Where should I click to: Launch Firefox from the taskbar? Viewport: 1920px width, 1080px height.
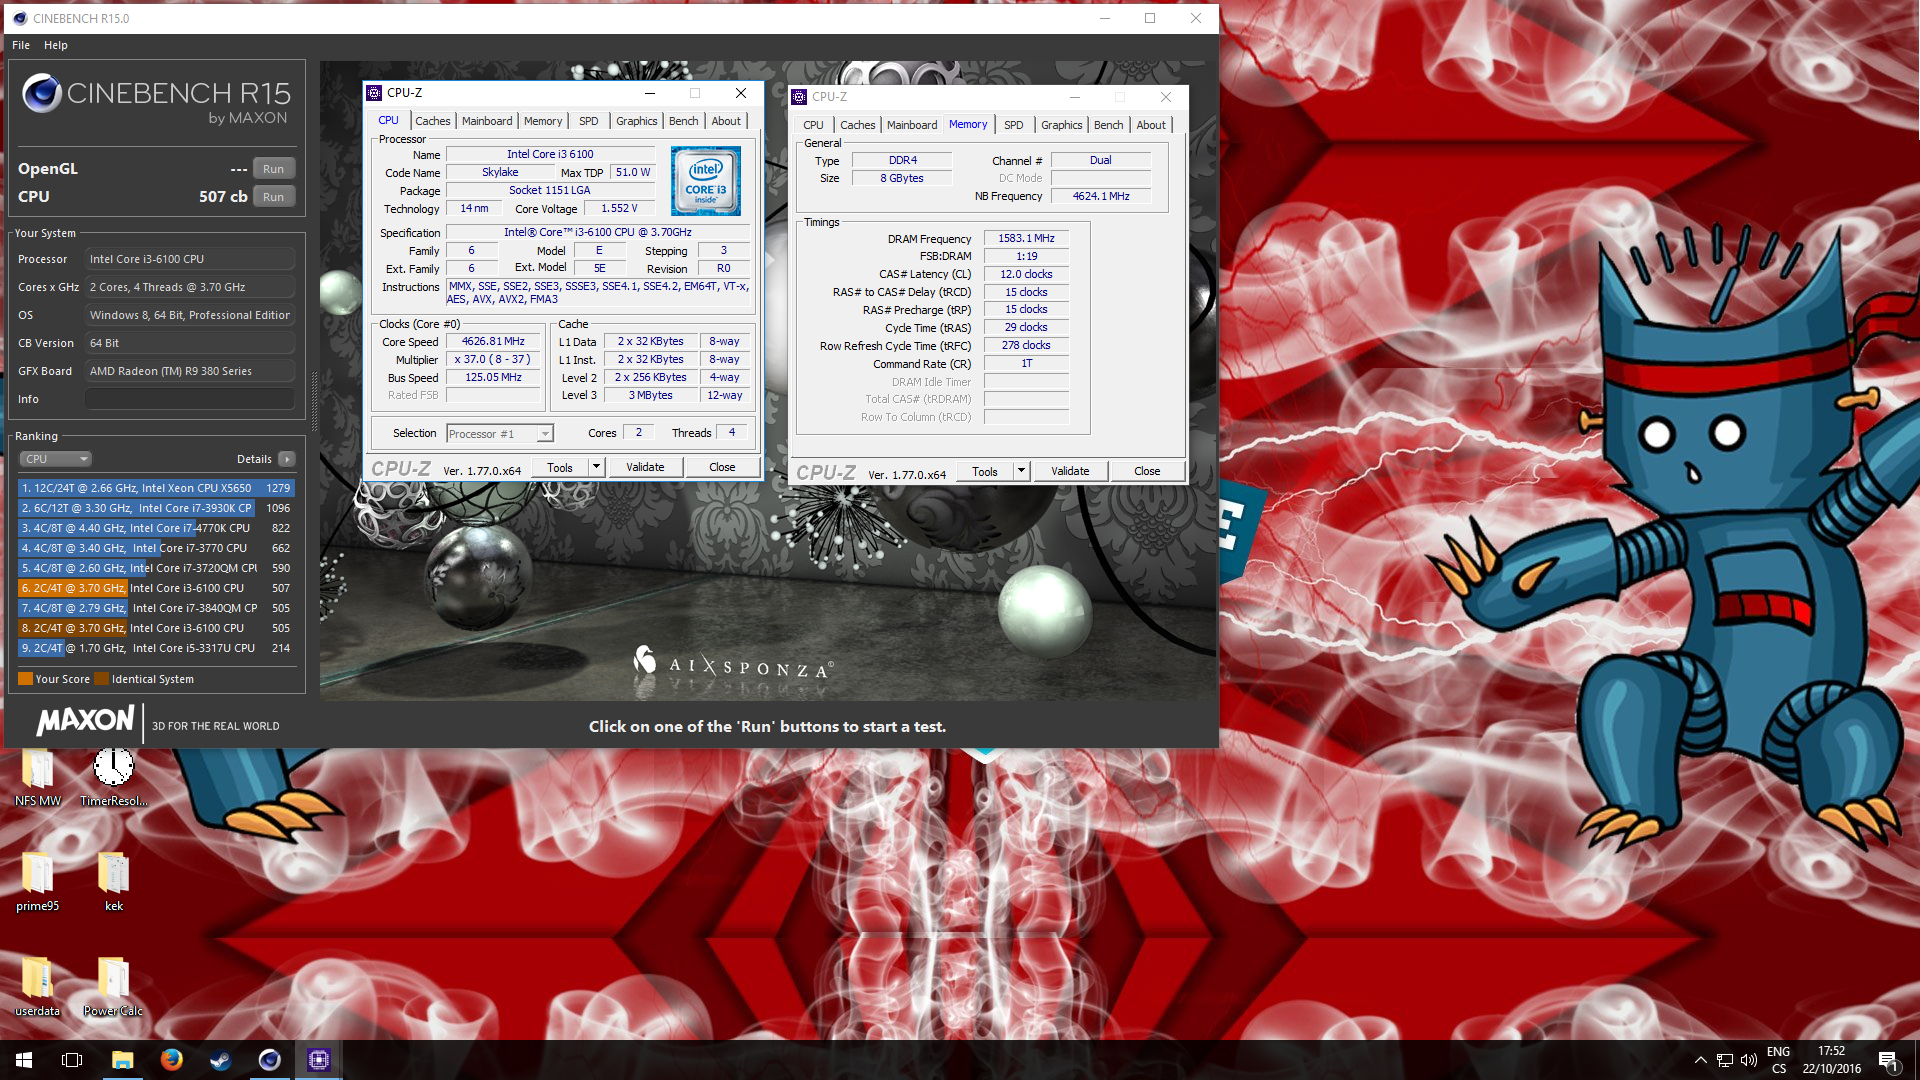pos(171,1060)
